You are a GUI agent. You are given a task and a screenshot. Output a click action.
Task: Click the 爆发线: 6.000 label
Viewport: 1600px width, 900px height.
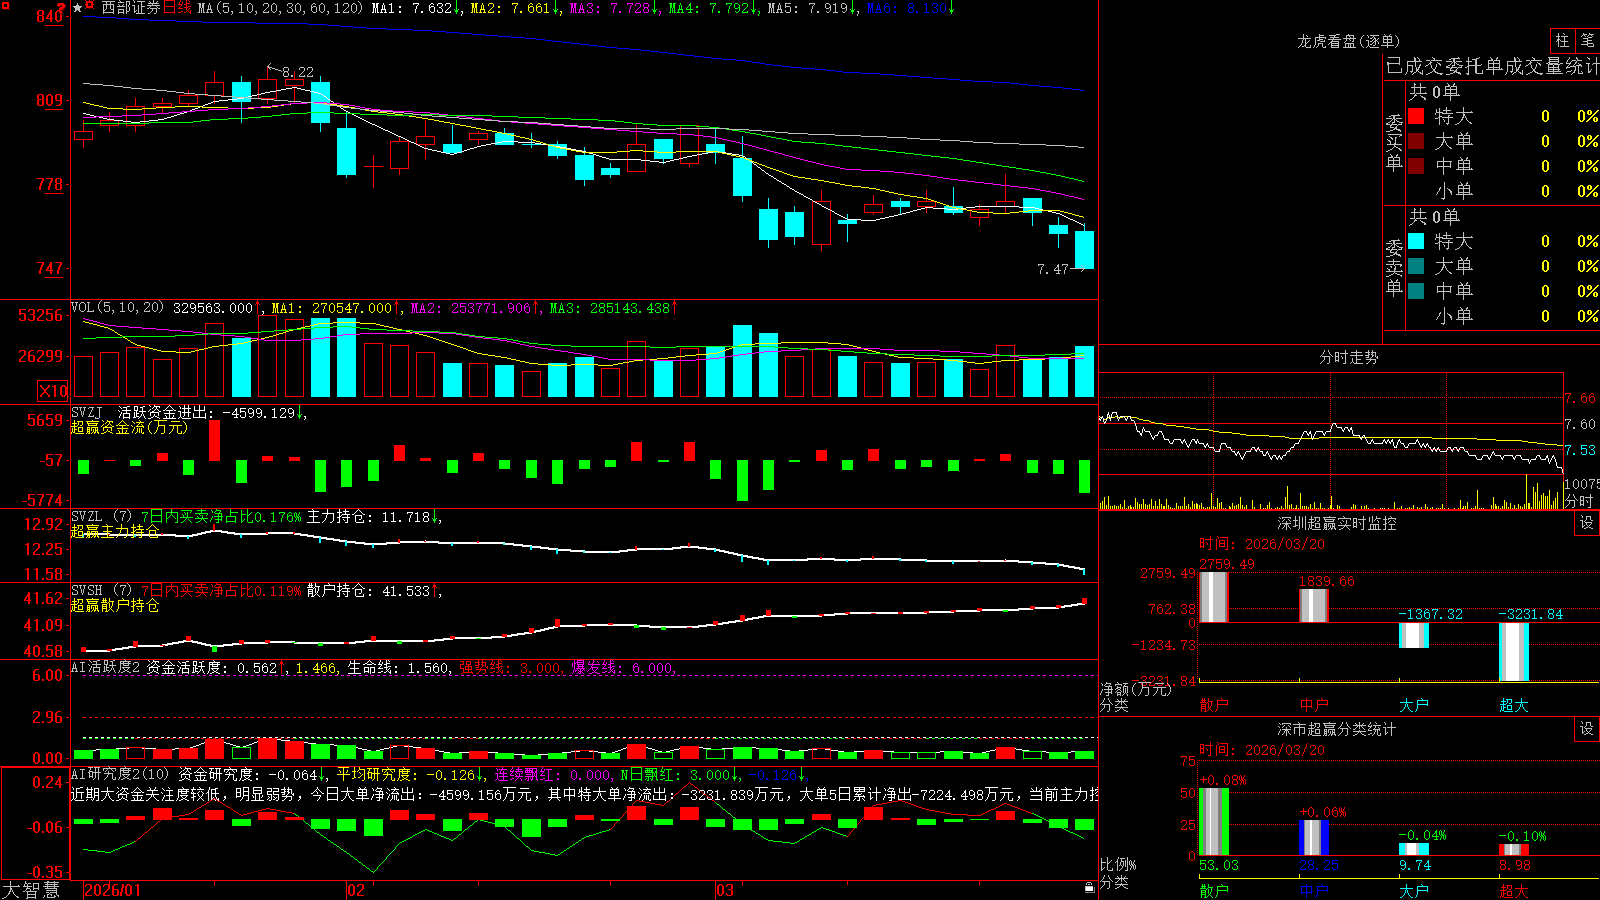(x=622, y=668)
